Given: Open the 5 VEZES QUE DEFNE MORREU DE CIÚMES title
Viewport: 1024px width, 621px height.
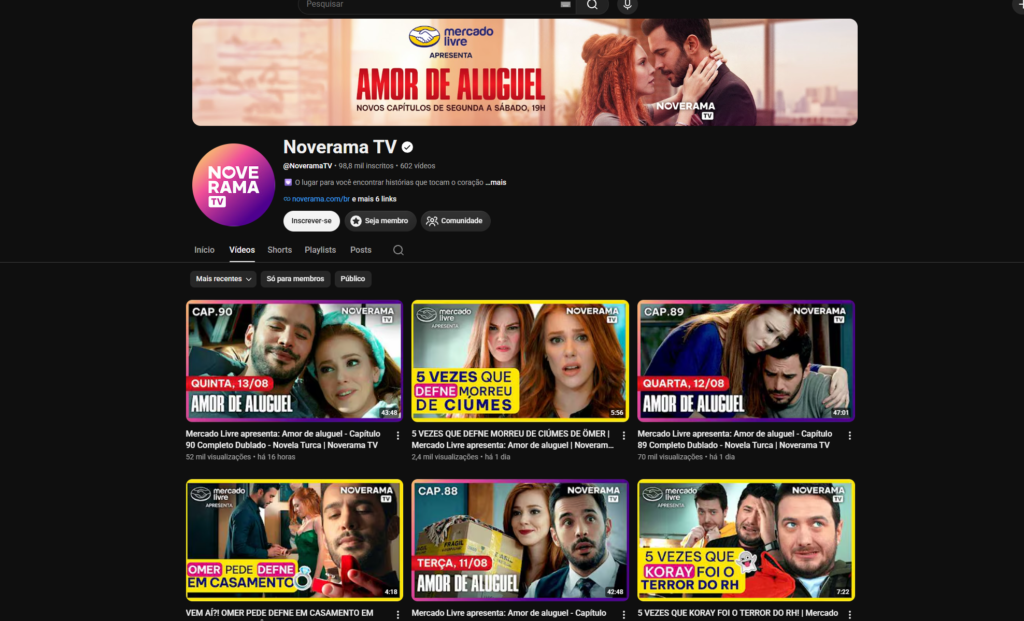Looking at the screenshot, I should 513,439.
